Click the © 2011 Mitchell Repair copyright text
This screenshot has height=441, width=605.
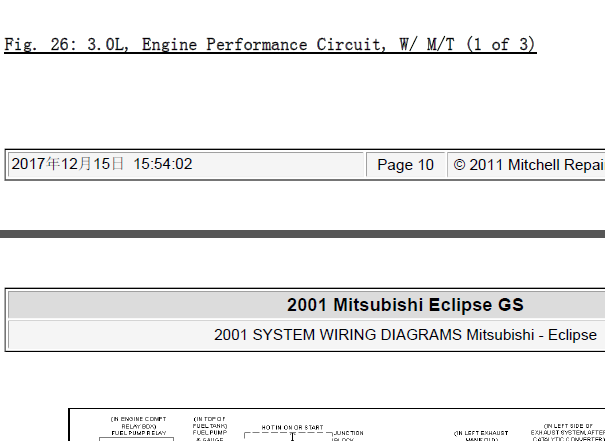pyautogui.click(x=529, y=165)
